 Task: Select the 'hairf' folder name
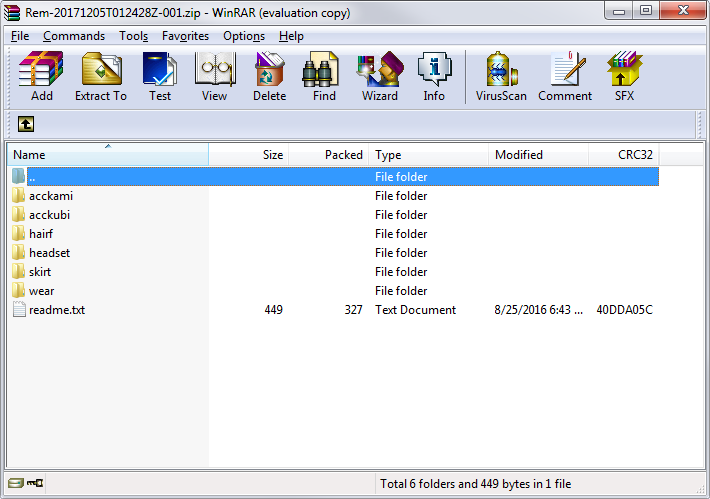click(x=41, y=234)
